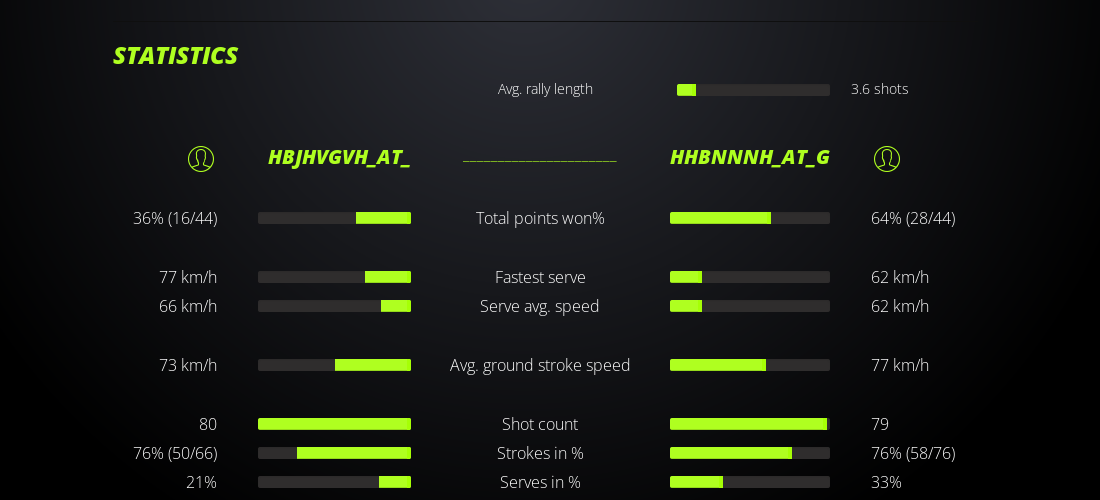Click the left Avg. ground stroke speed bar
Screen dimensions: 1100x500
(334, 365)
